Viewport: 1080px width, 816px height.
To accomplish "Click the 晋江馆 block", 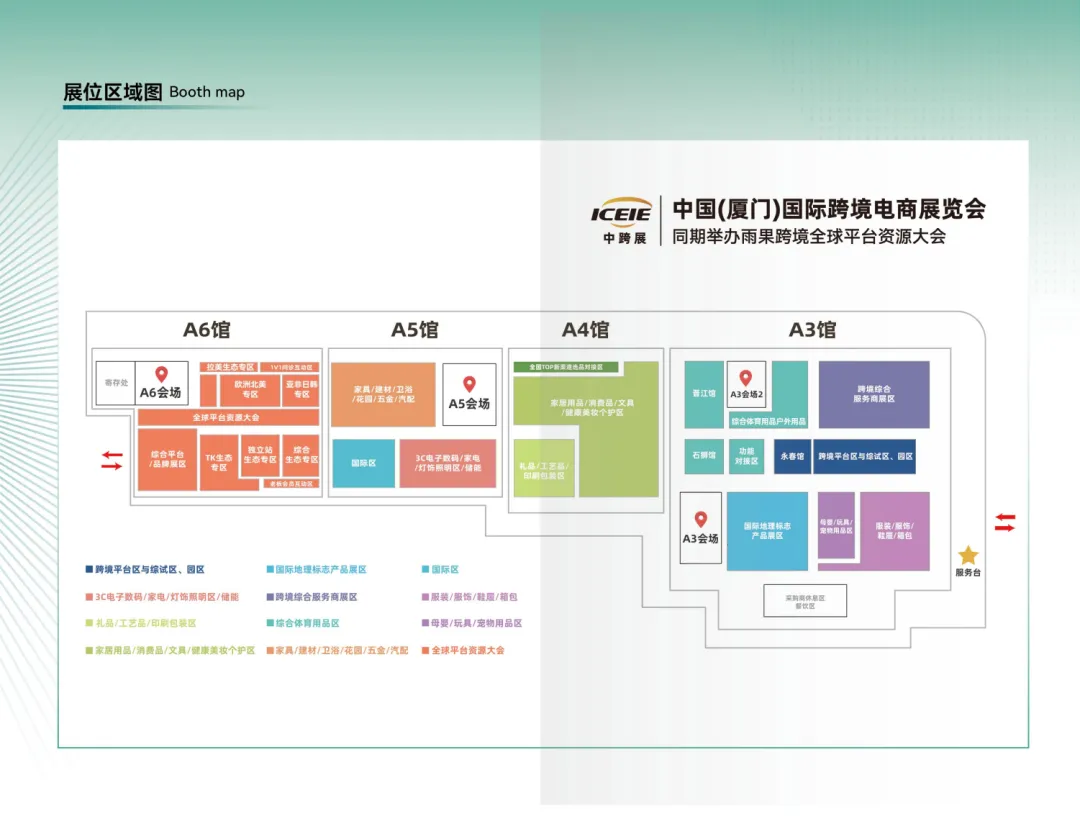I will click(704, 394).
